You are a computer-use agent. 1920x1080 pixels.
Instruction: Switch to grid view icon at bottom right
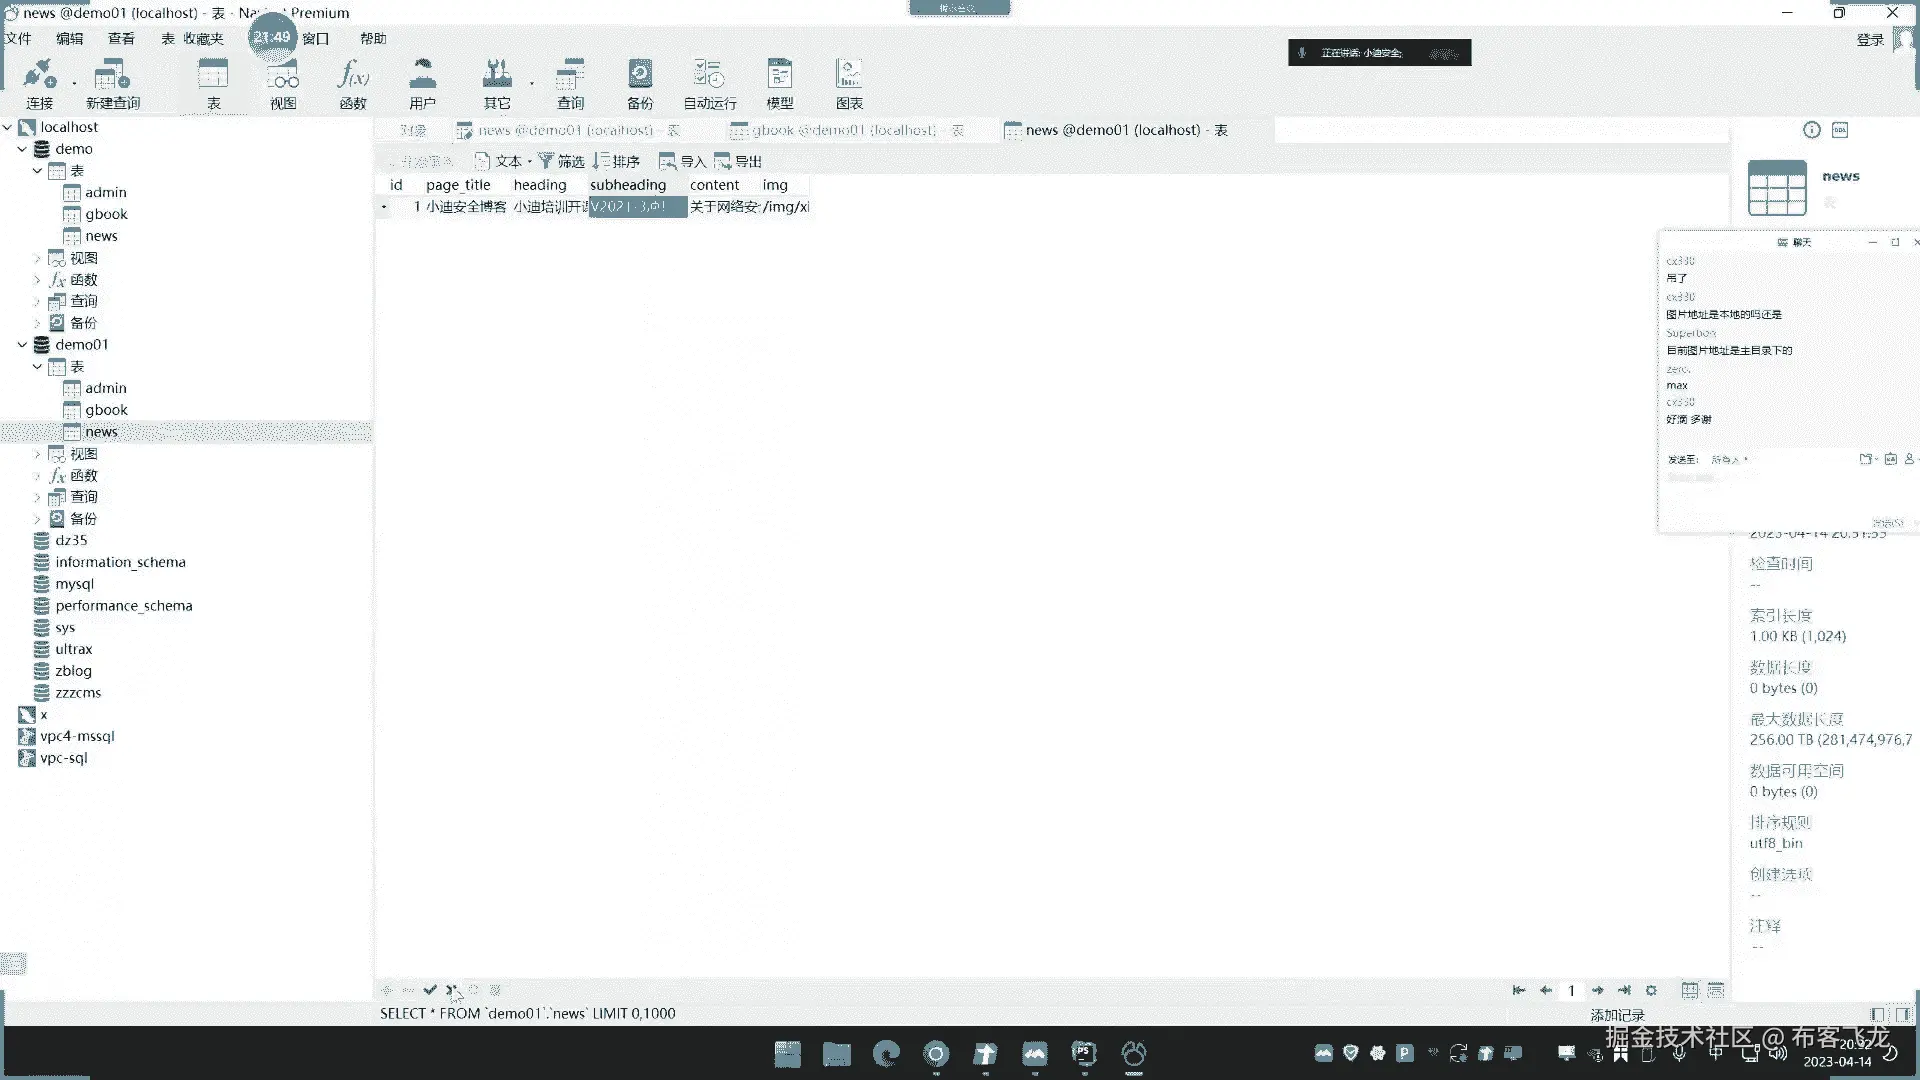coord(1689,990)
